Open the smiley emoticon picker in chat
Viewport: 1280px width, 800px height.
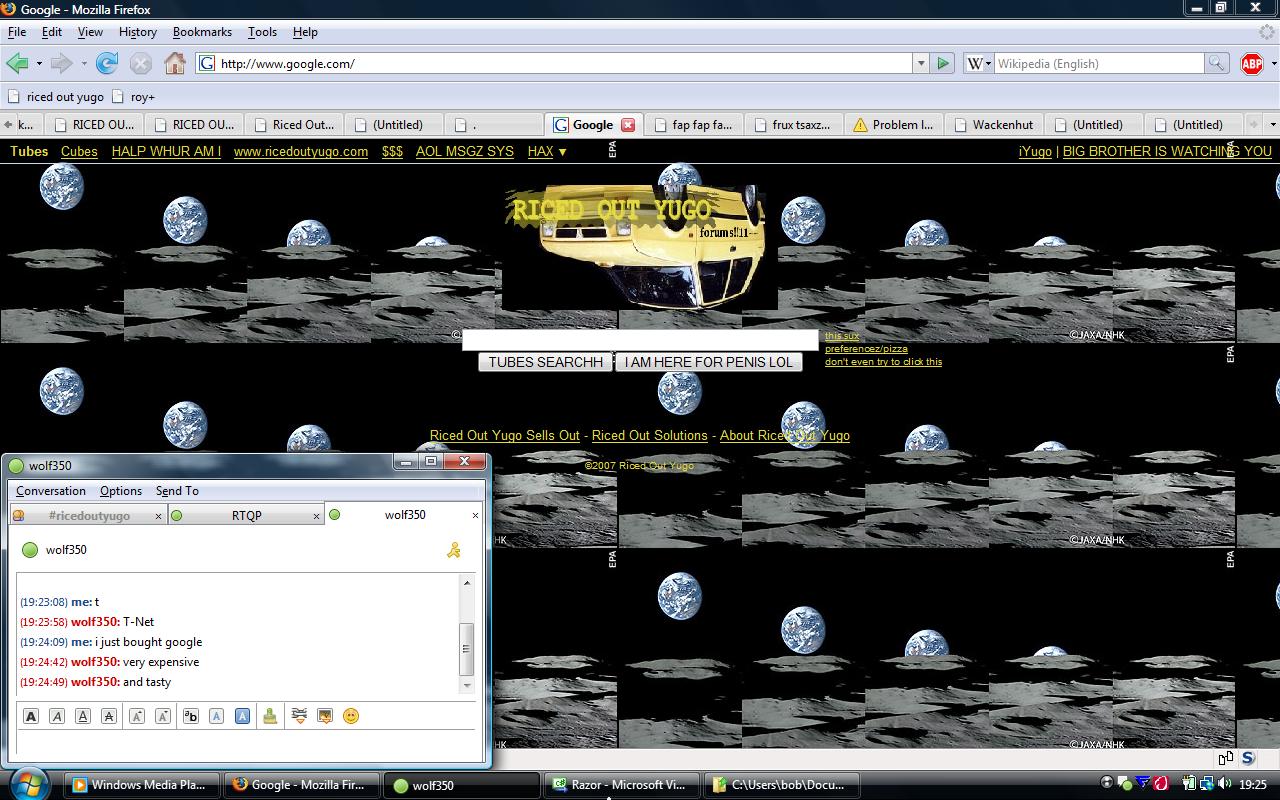pos(351,716)
